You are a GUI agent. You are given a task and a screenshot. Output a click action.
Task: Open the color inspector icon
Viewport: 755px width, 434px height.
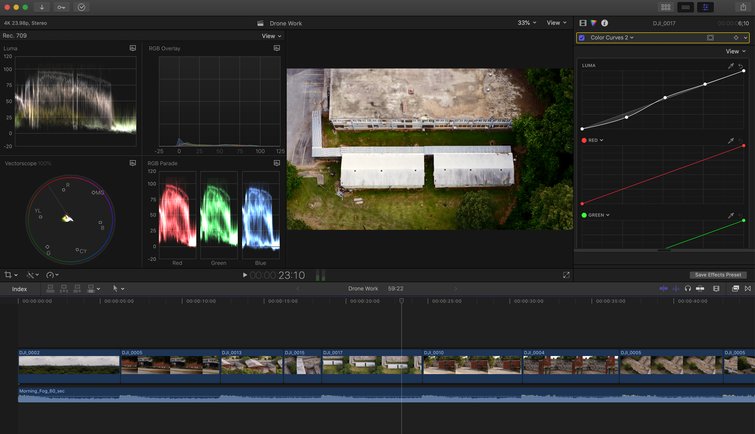[x=594, y=22]
